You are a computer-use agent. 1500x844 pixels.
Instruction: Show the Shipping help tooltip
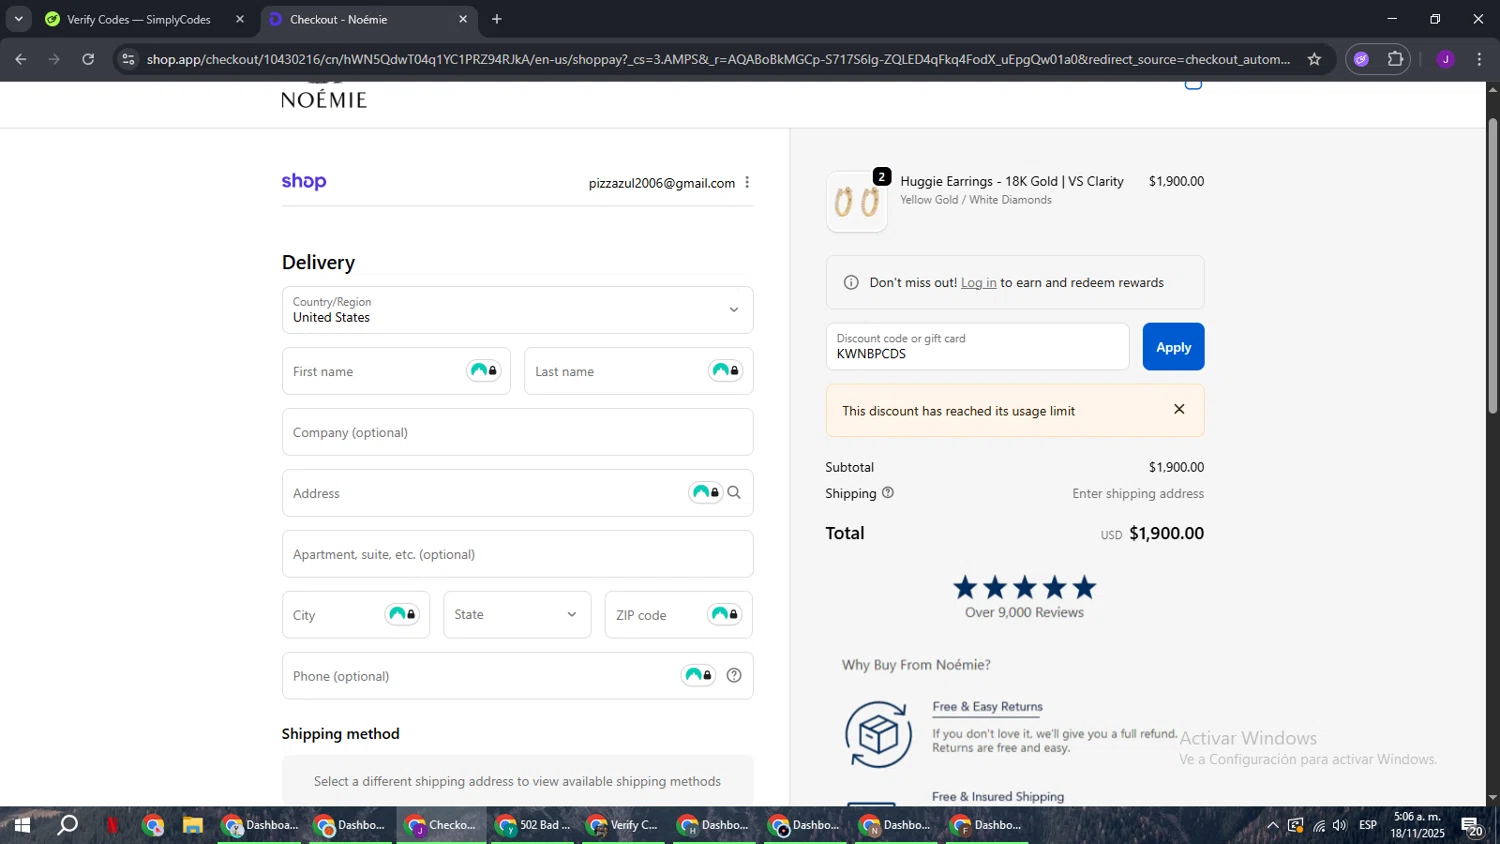(x=888, y=493)
